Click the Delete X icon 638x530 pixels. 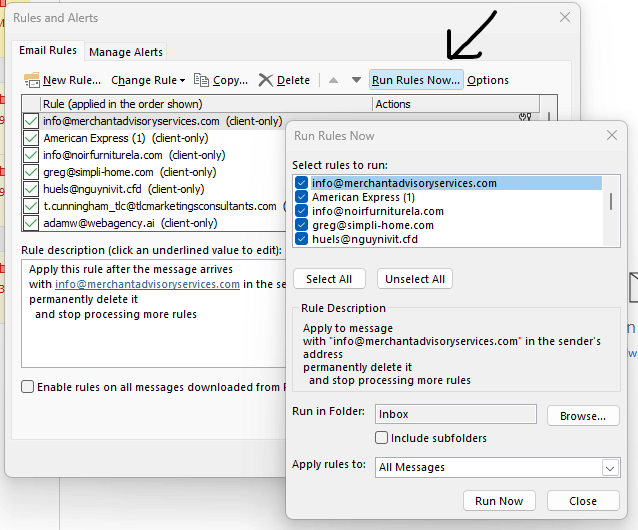(x=266, y=80)
